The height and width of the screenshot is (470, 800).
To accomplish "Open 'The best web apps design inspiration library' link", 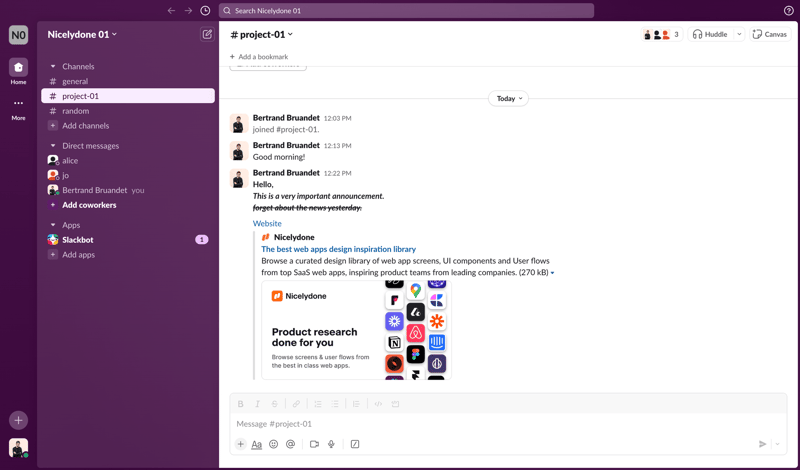I will click(338, 249).
